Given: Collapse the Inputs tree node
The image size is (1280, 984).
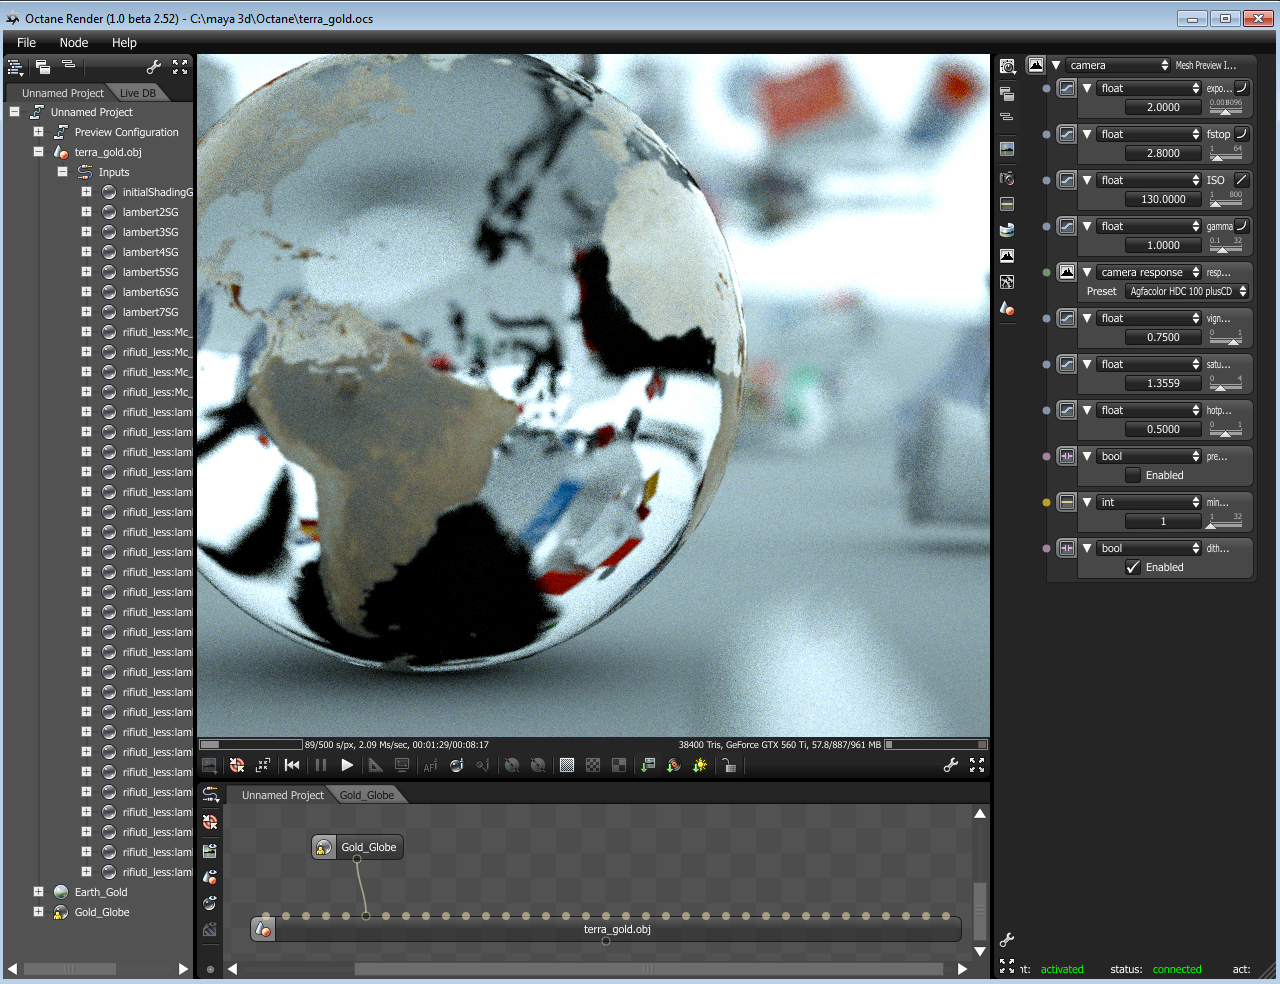Looking at the screenshot, I should coord(62,172).
